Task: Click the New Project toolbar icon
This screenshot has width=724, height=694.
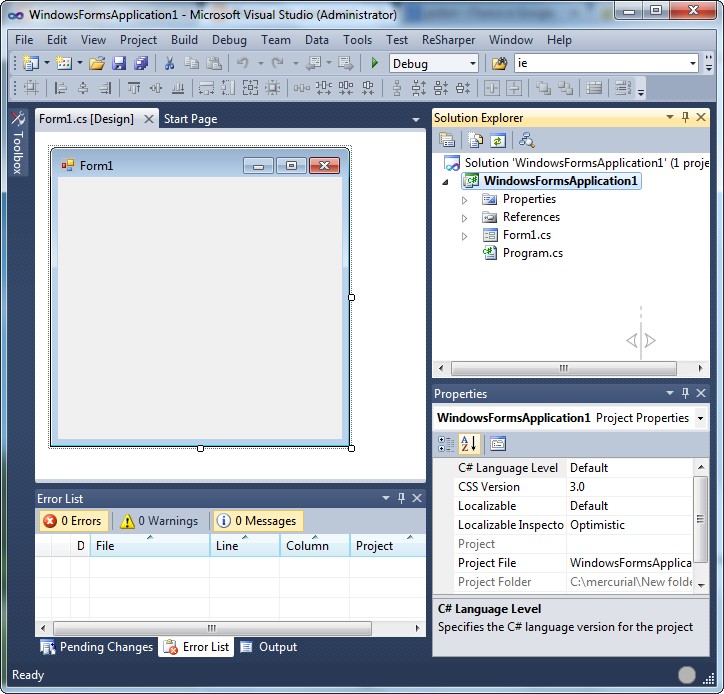Action: click(30, 63)
